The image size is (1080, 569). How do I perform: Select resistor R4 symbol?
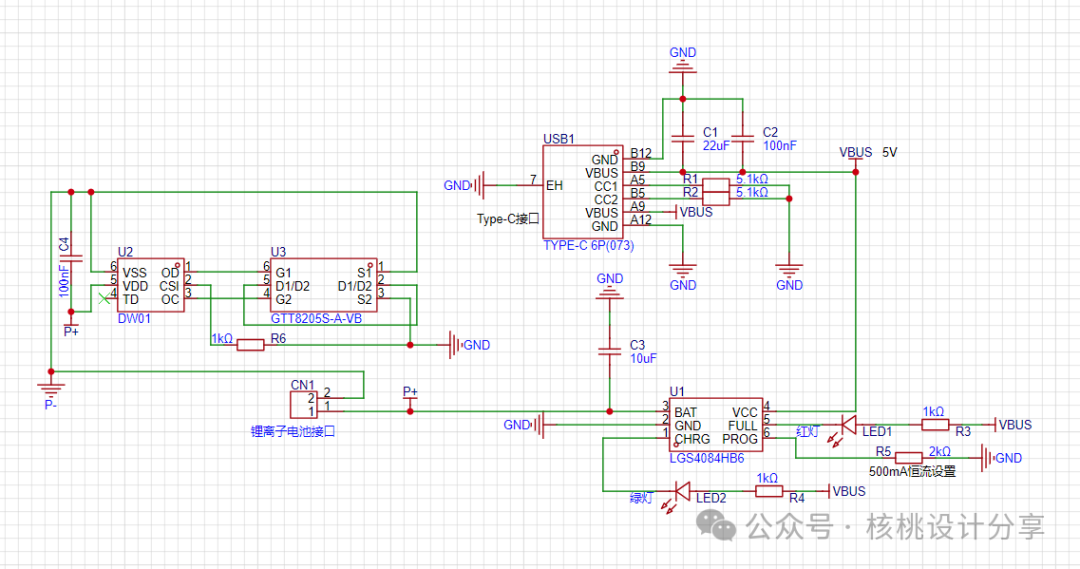click(769, 491)
